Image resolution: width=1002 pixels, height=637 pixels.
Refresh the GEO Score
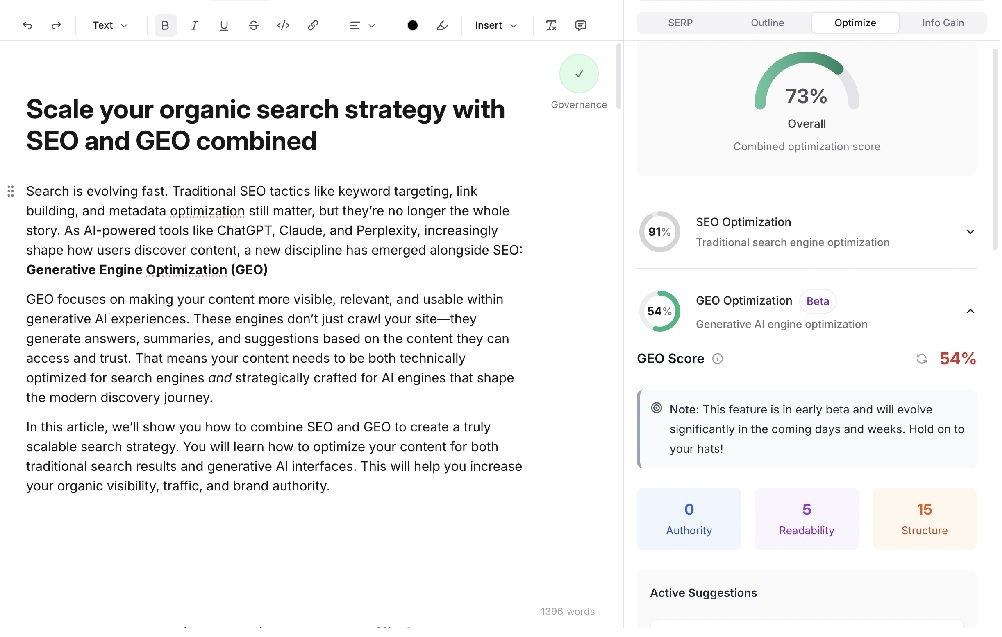pyautogui.click(x=921, y=359)
